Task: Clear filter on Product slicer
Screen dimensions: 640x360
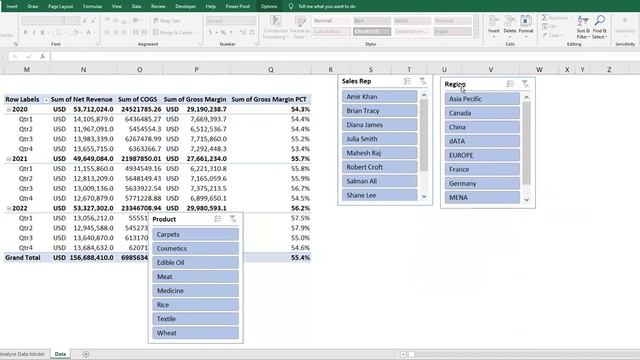Action: click(233, 219)
